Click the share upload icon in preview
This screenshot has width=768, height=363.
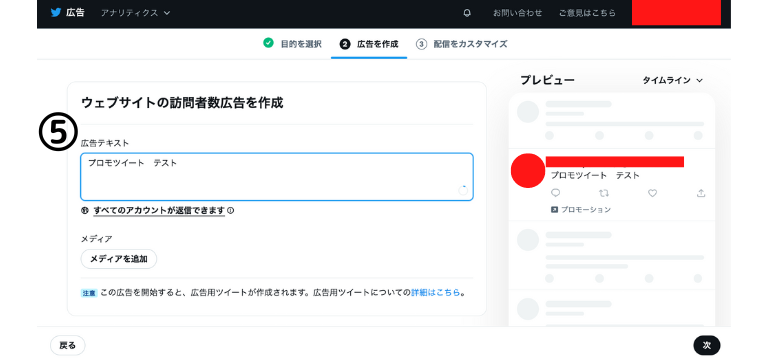pyautogui.click(x=701, y=193)
